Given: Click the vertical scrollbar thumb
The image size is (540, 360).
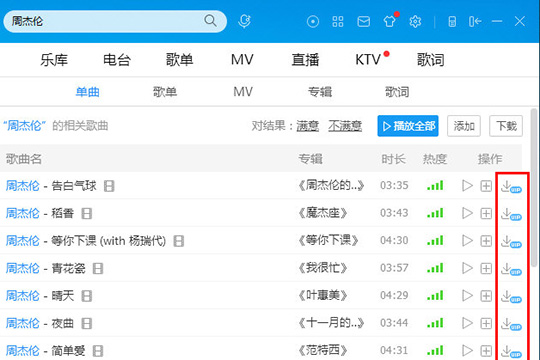Looking at the screenshot, I should pos(534,187).
